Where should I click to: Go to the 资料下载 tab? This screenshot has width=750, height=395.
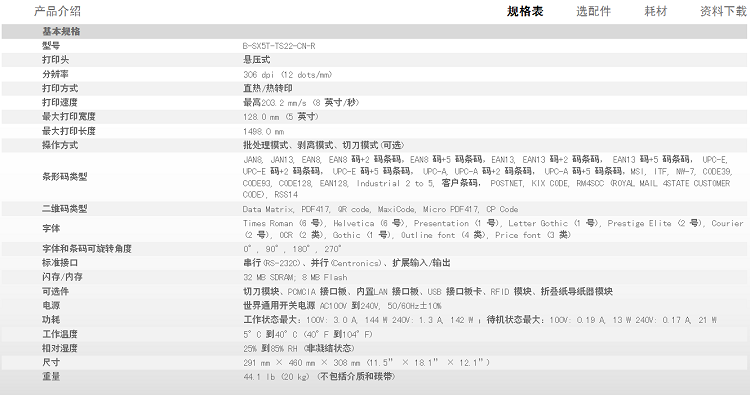tap(723, 11)
